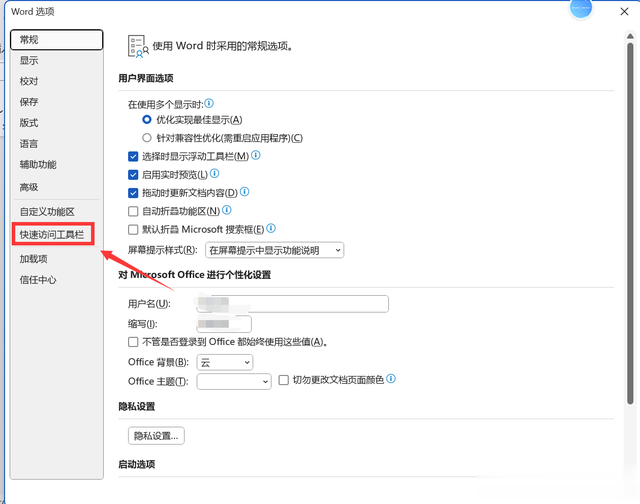Open 保存 options category
Image resolution: width=640 pixels, height=504 pixels.
[x=57, y=102]
